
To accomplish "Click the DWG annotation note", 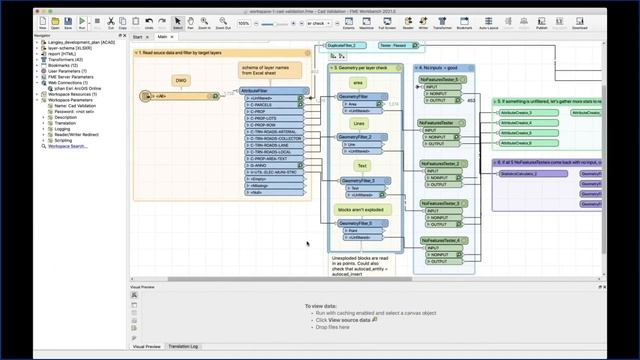I will [181, 81].
